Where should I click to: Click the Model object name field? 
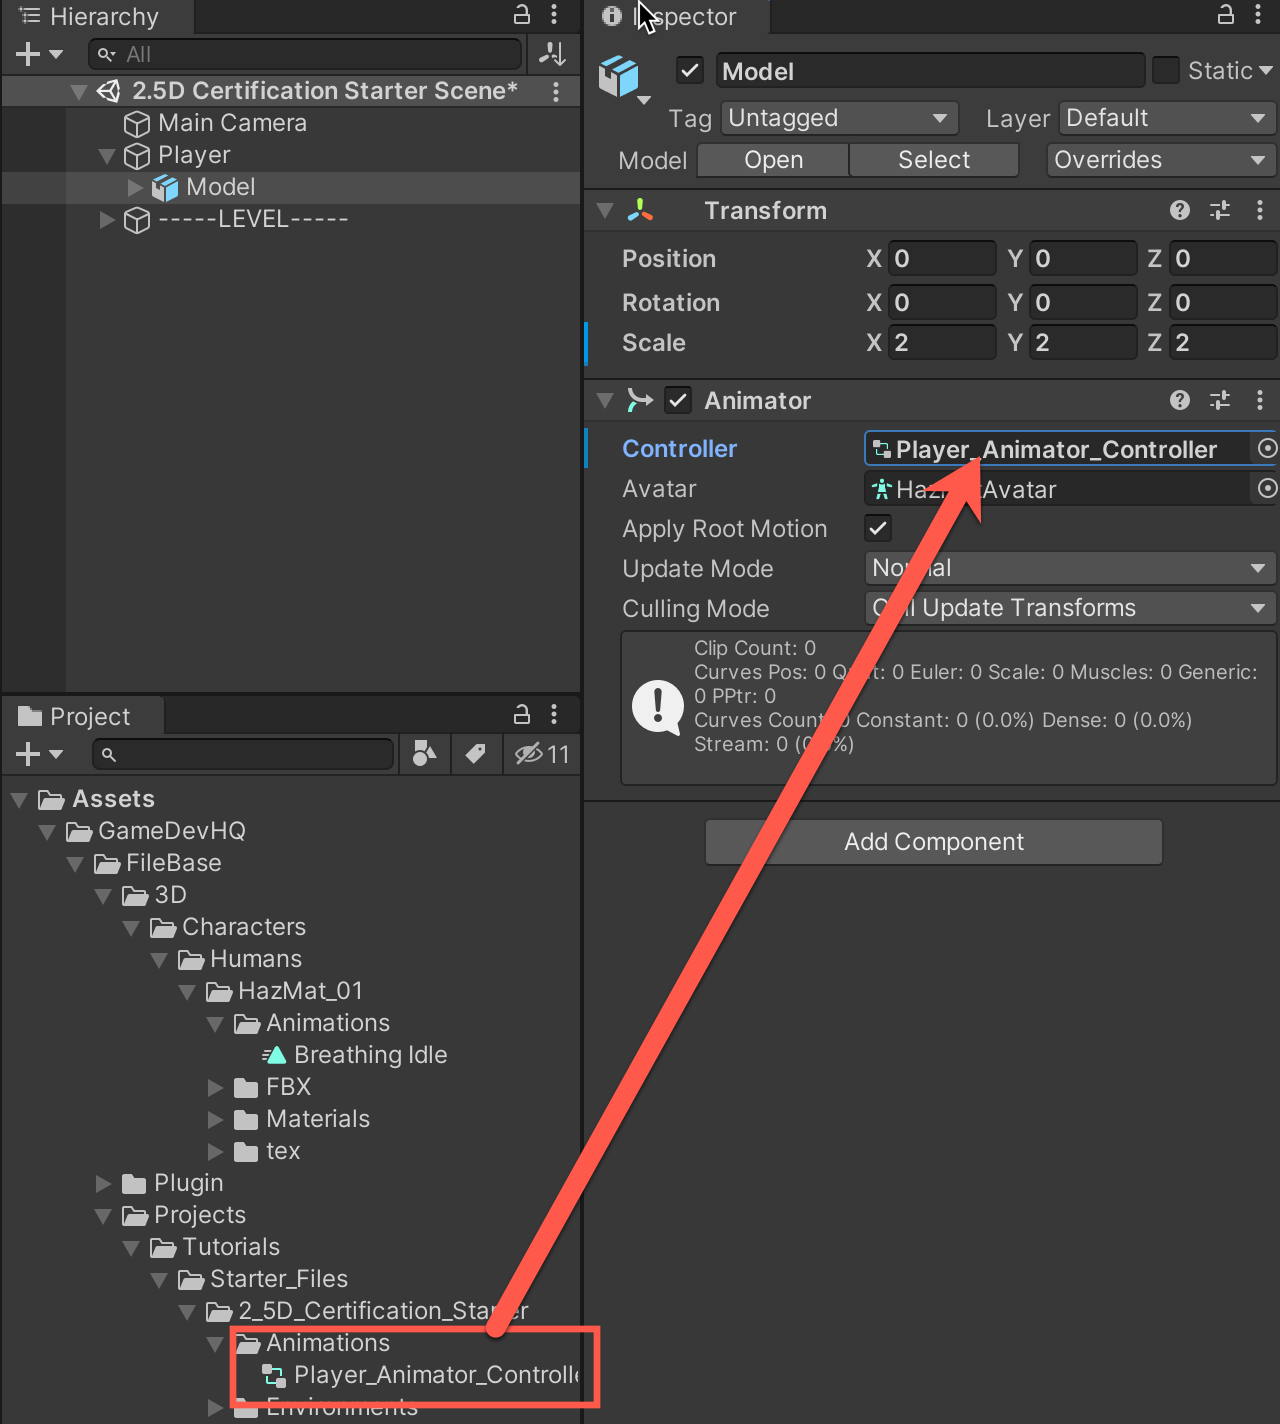930,71
